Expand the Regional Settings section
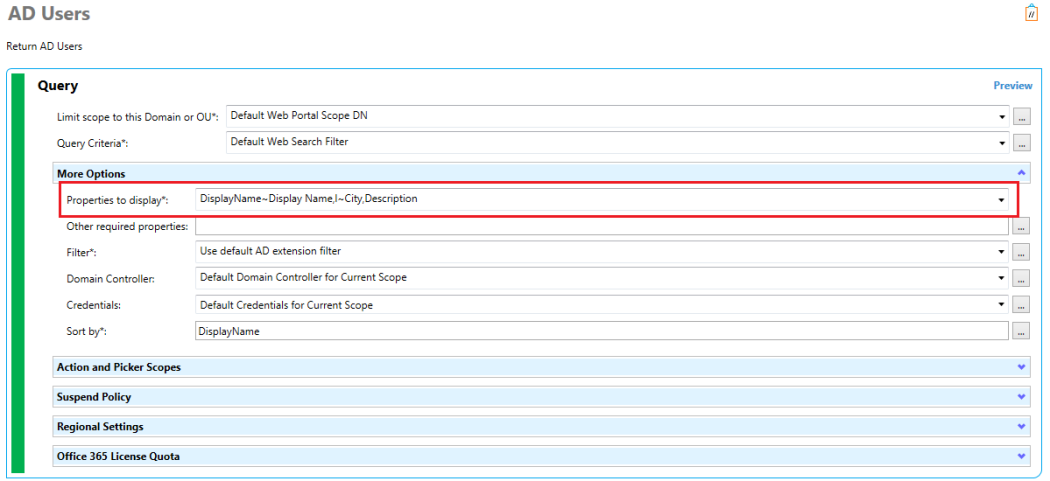The image size is (1050, 481). point(1021,426)
